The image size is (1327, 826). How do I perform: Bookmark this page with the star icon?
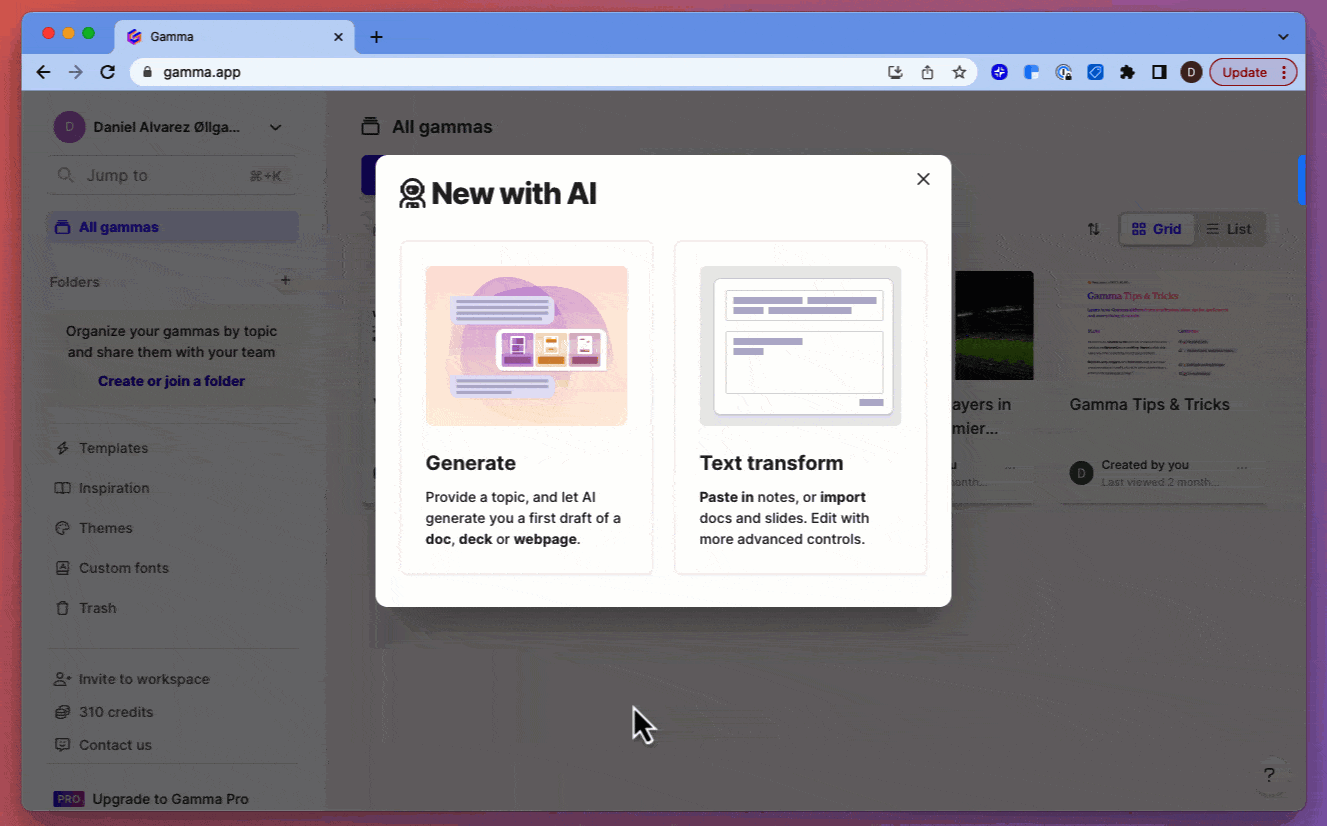(959, 72)
